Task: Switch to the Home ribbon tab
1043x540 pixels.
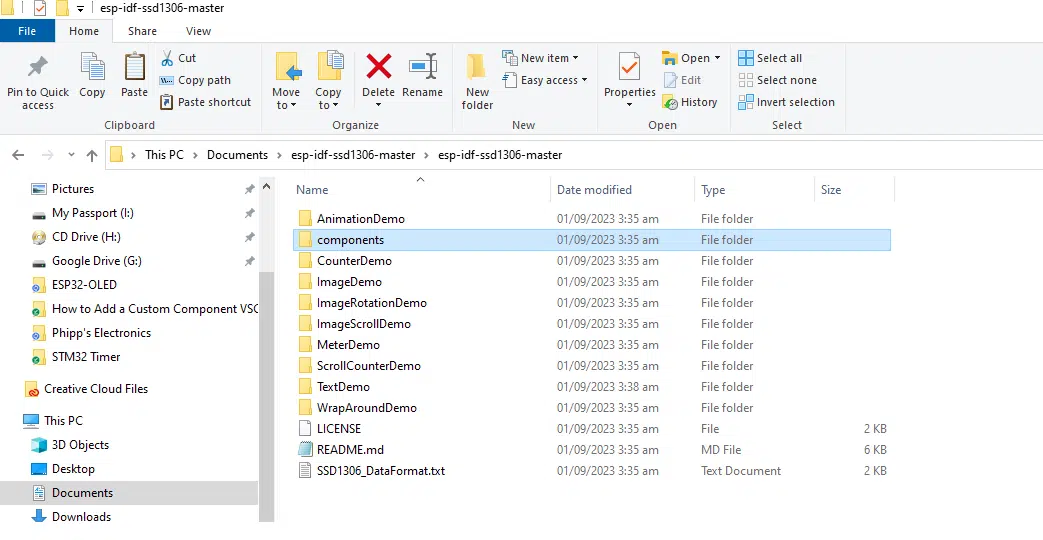Action: click(x=84, y=31)
